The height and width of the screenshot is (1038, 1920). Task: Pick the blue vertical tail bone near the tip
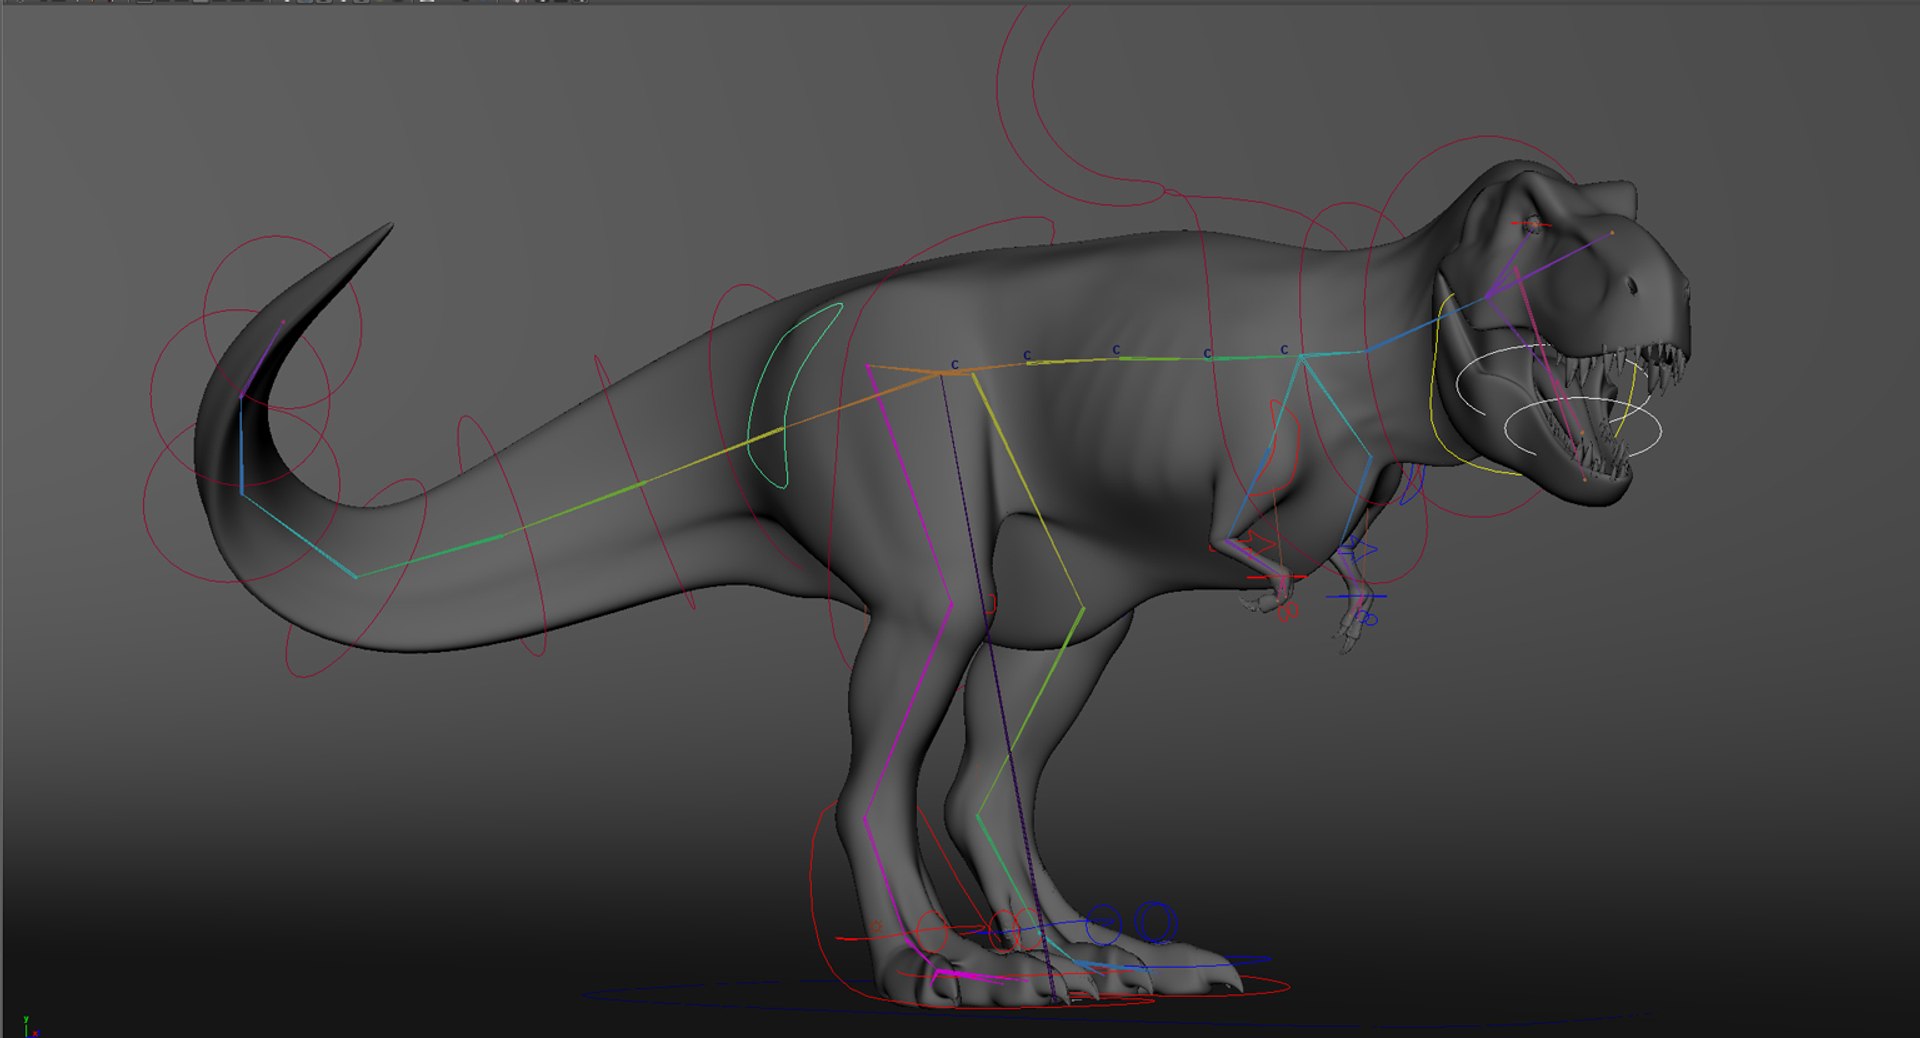[x=241, y=445]
